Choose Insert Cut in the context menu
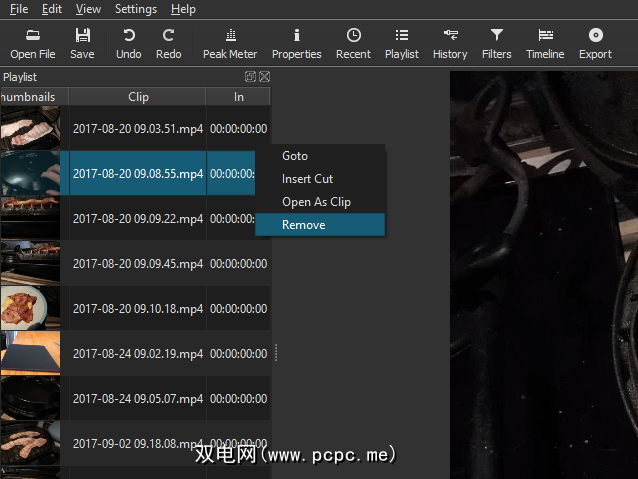The height and width of the screenshot is (479, 638). [x=320, y=179]
